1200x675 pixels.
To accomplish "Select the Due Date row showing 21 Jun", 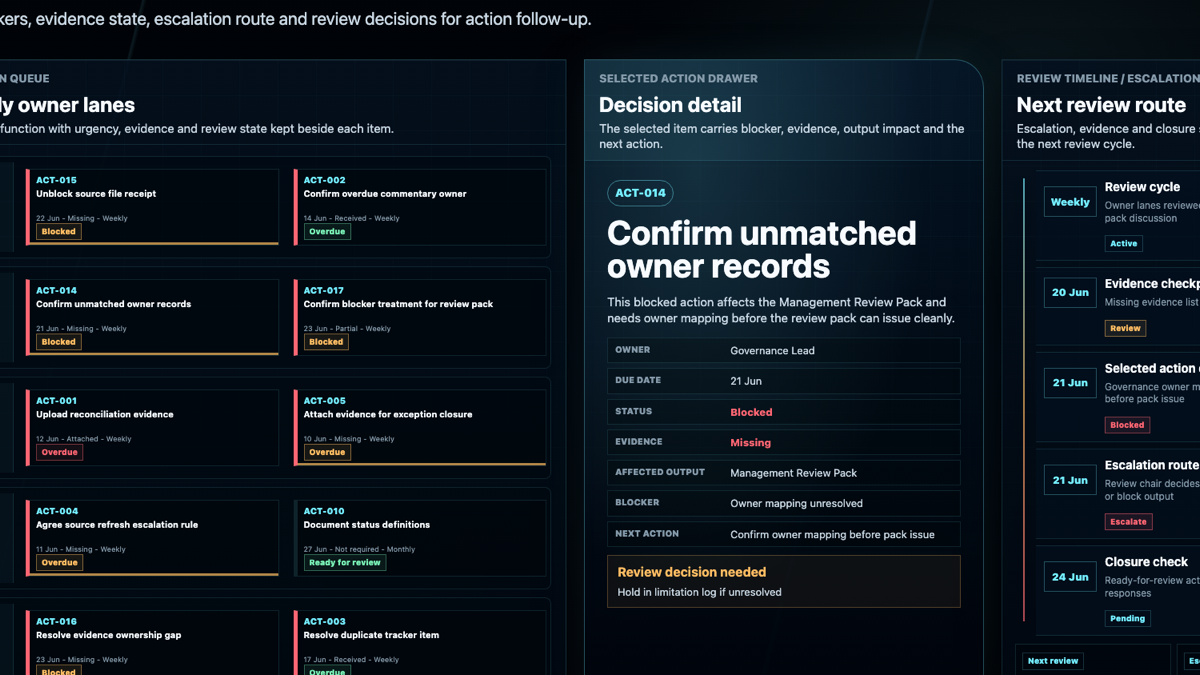I will (783, 381).
